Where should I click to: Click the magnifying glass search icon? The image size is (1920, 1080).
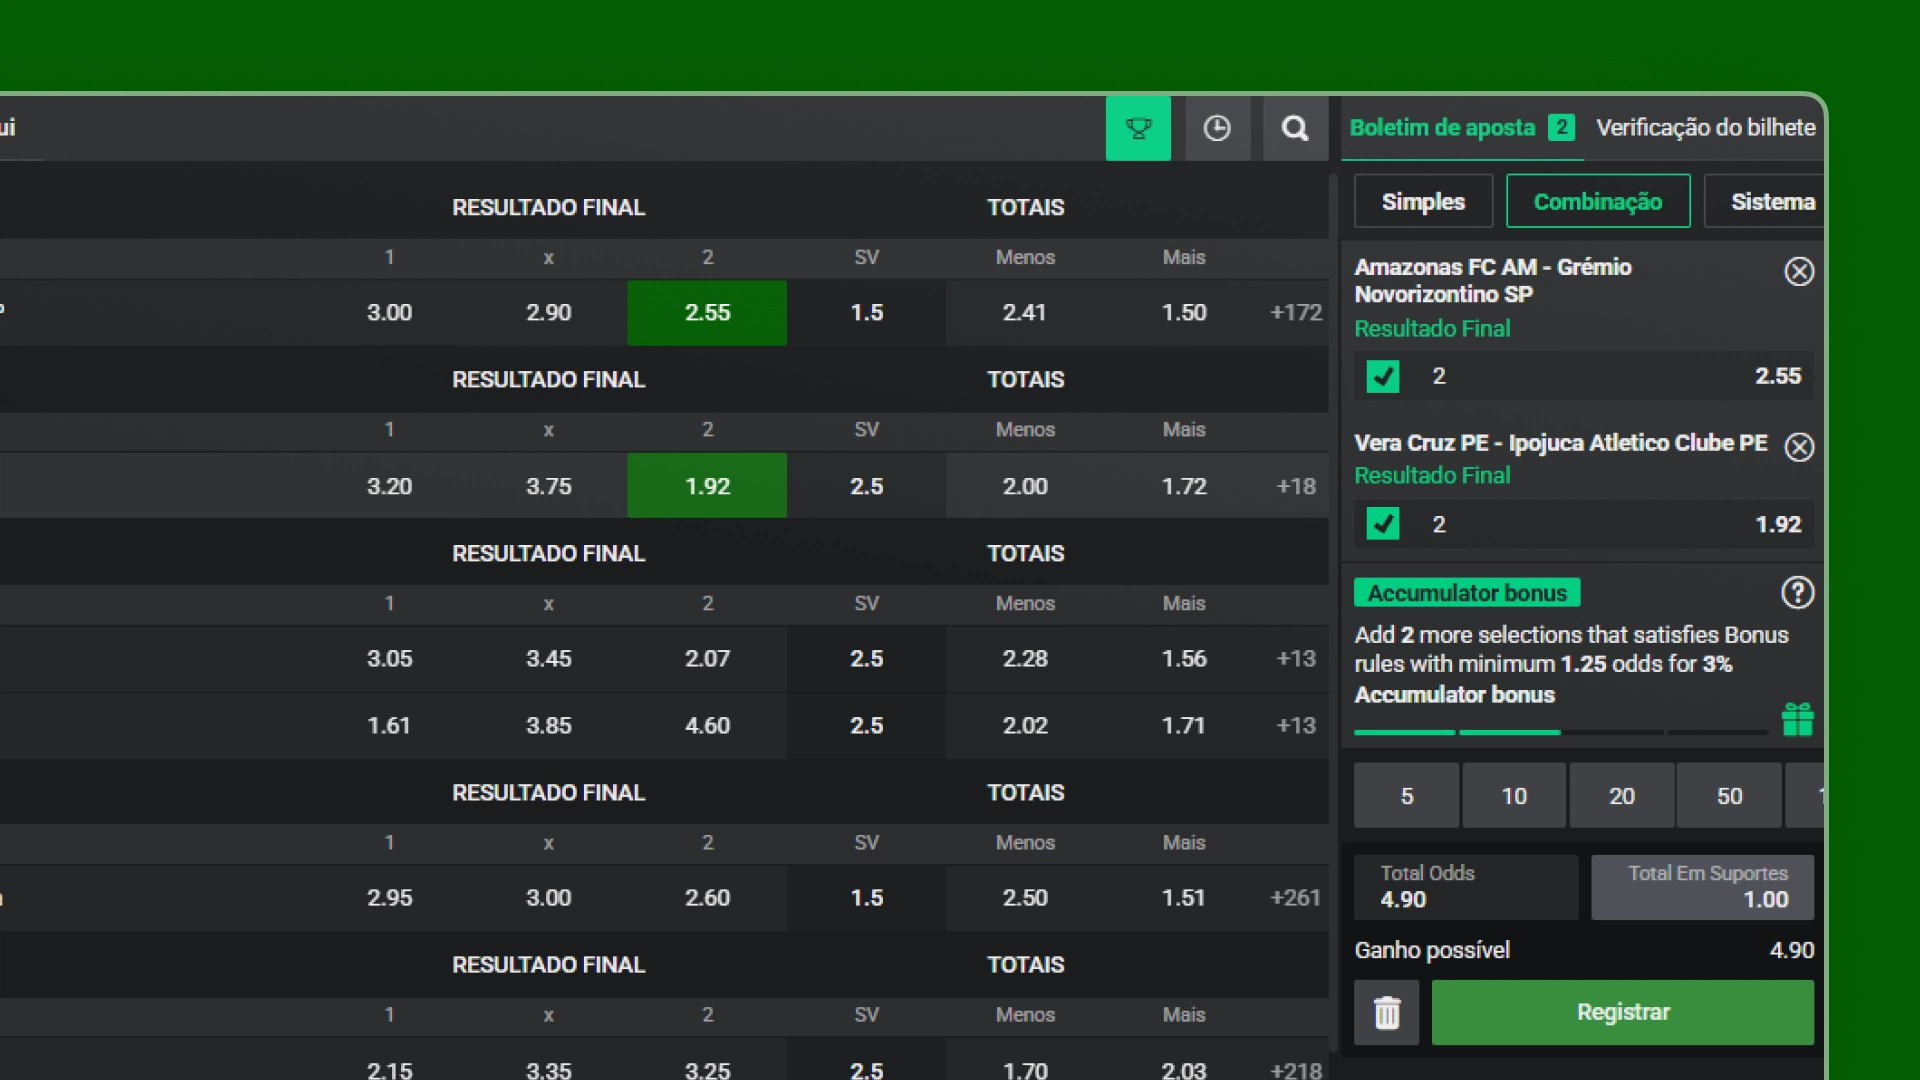point(1295,128)
